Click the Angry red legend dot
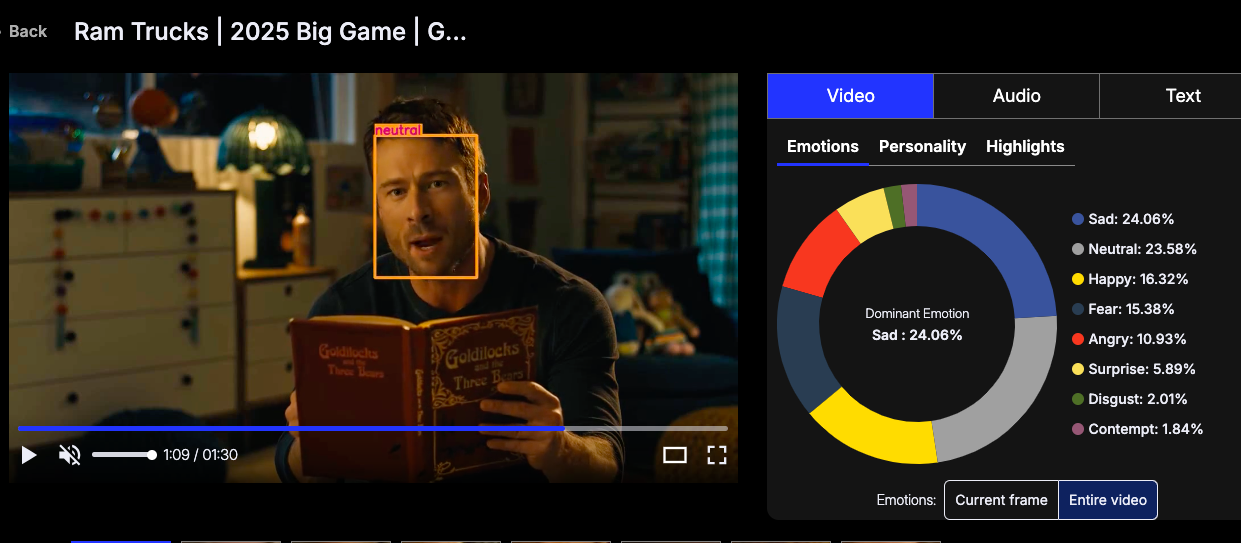 [1077, 339]
